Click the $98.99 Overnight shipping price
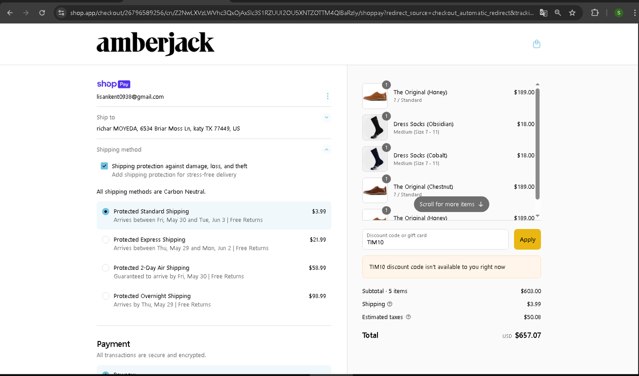Image resolution: width=639 pixels, height=376 pixels. pos(317,296)
